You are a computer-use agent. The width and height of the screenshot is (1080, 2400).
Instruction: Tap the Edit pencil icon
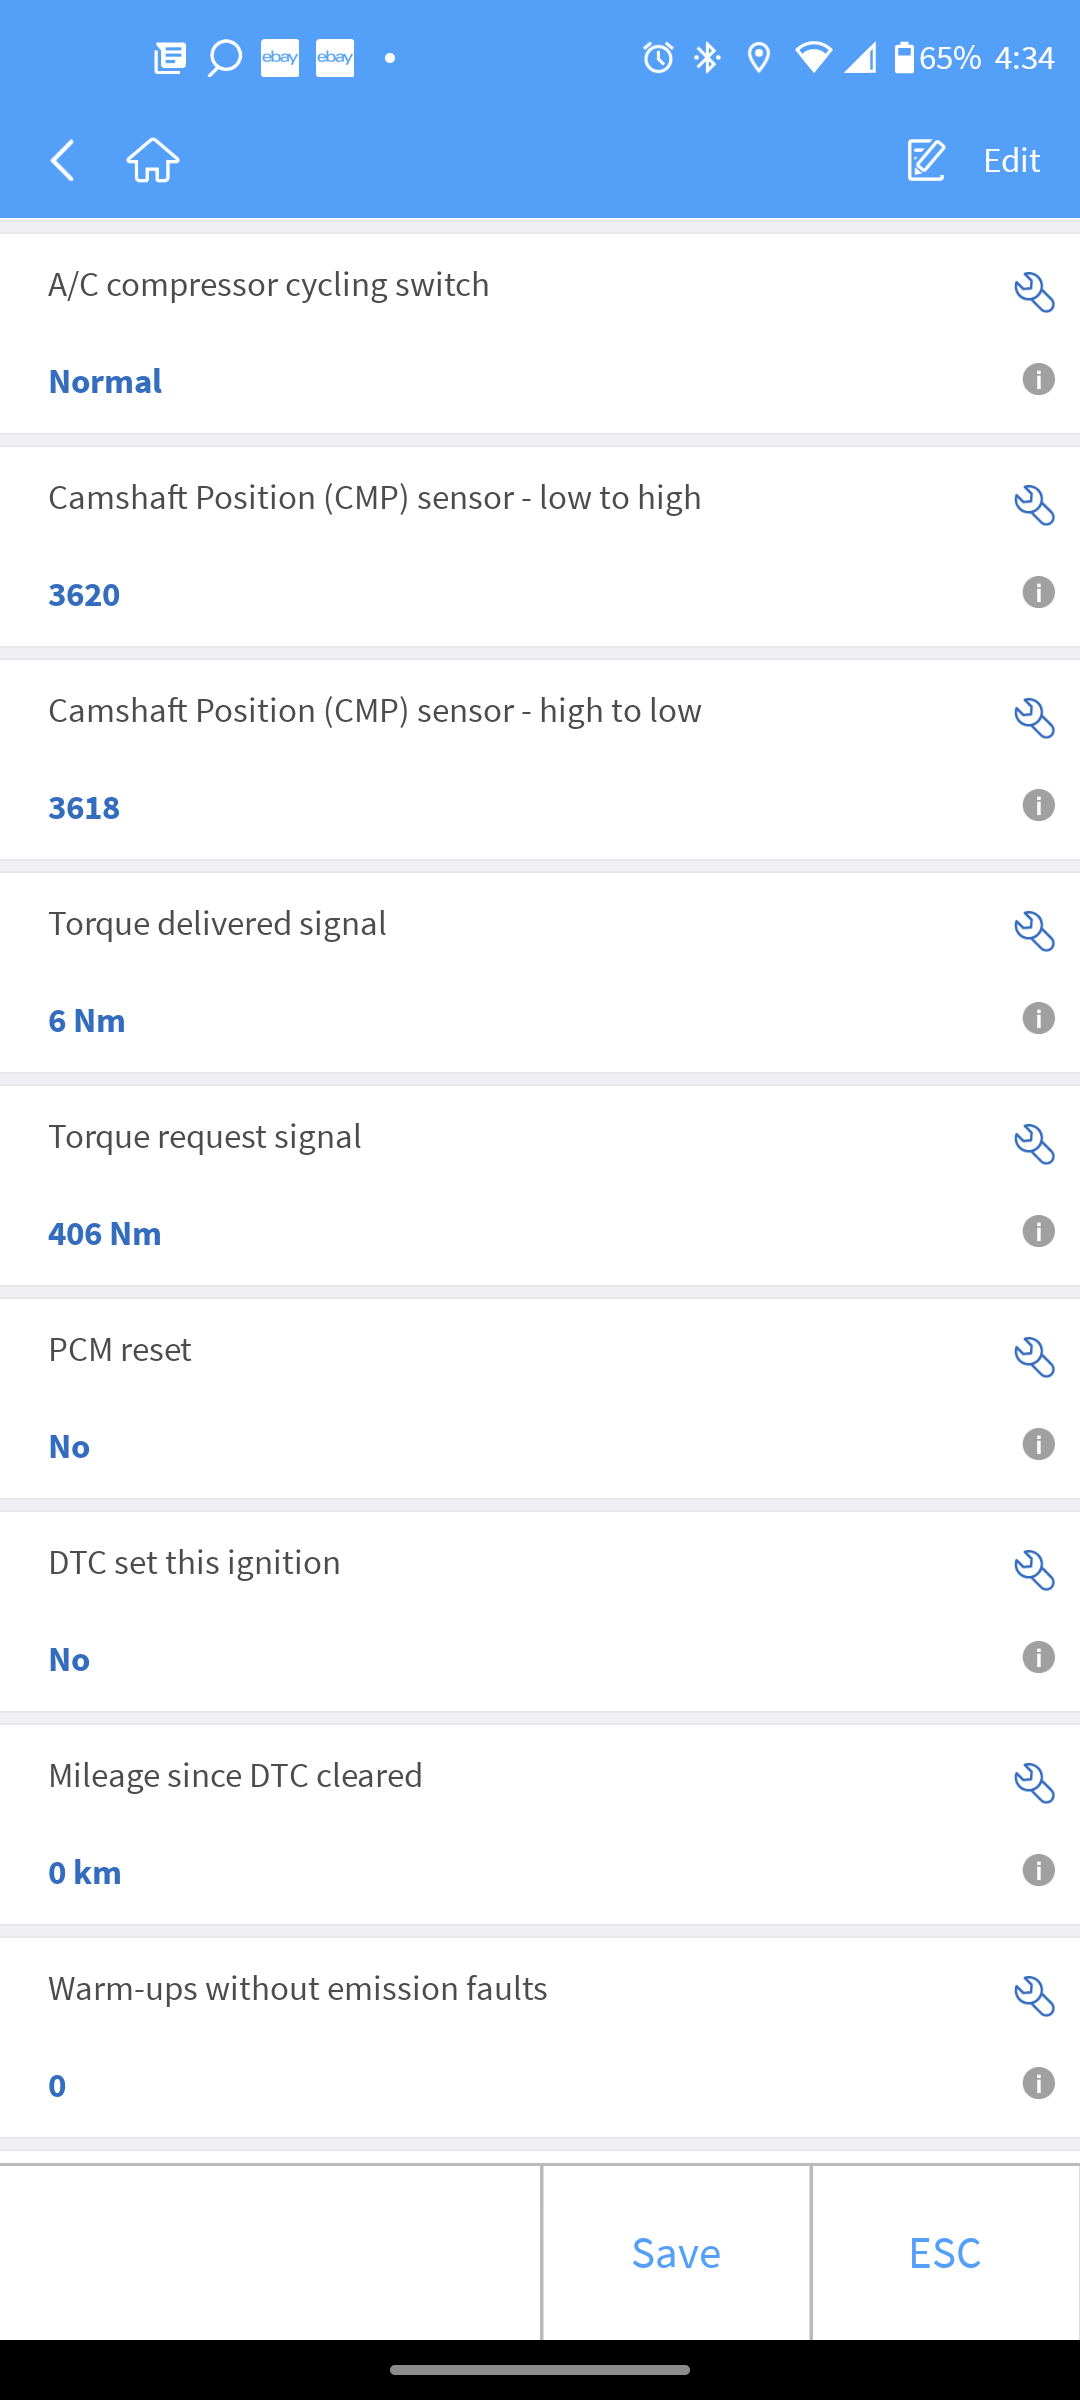[x=926, y=160]
